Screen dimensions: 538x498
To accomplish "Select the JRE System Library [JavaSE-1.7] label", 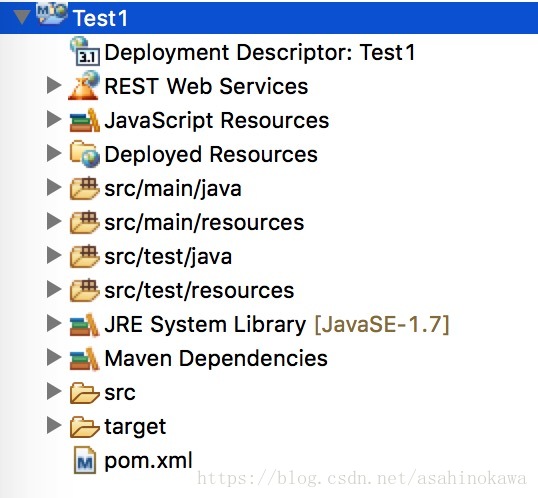I will tap(277, 324).
